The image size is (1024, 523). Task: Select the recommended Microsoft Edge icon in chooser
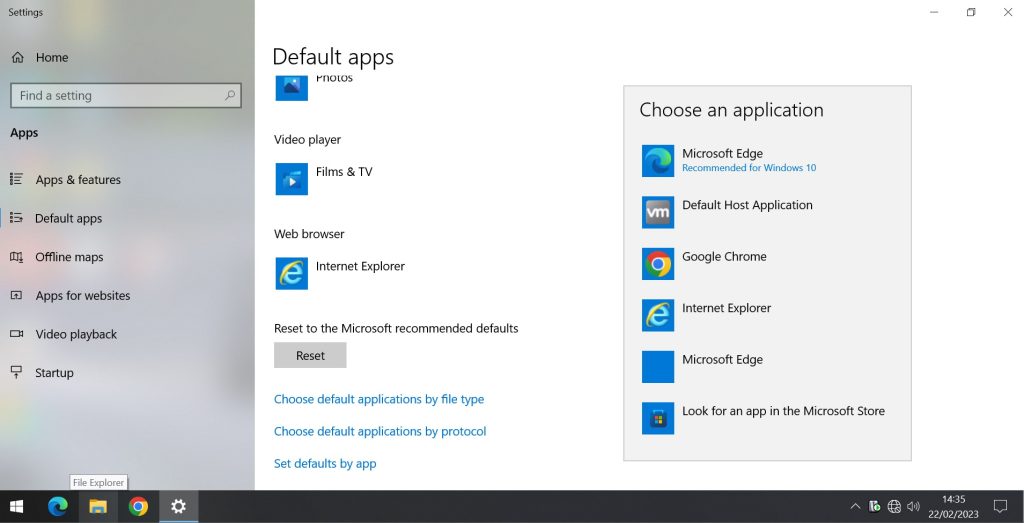click(x=658, y=161)
